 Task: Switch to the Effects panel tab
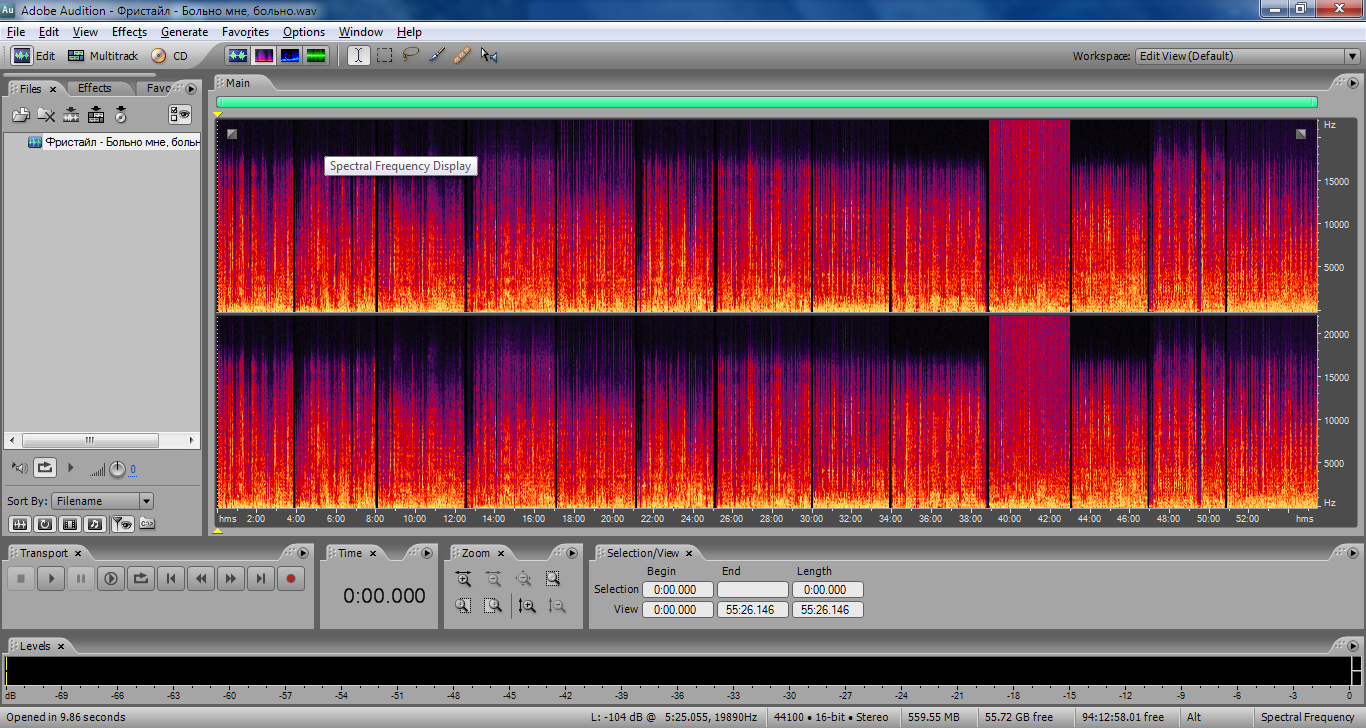coord(95,88)
